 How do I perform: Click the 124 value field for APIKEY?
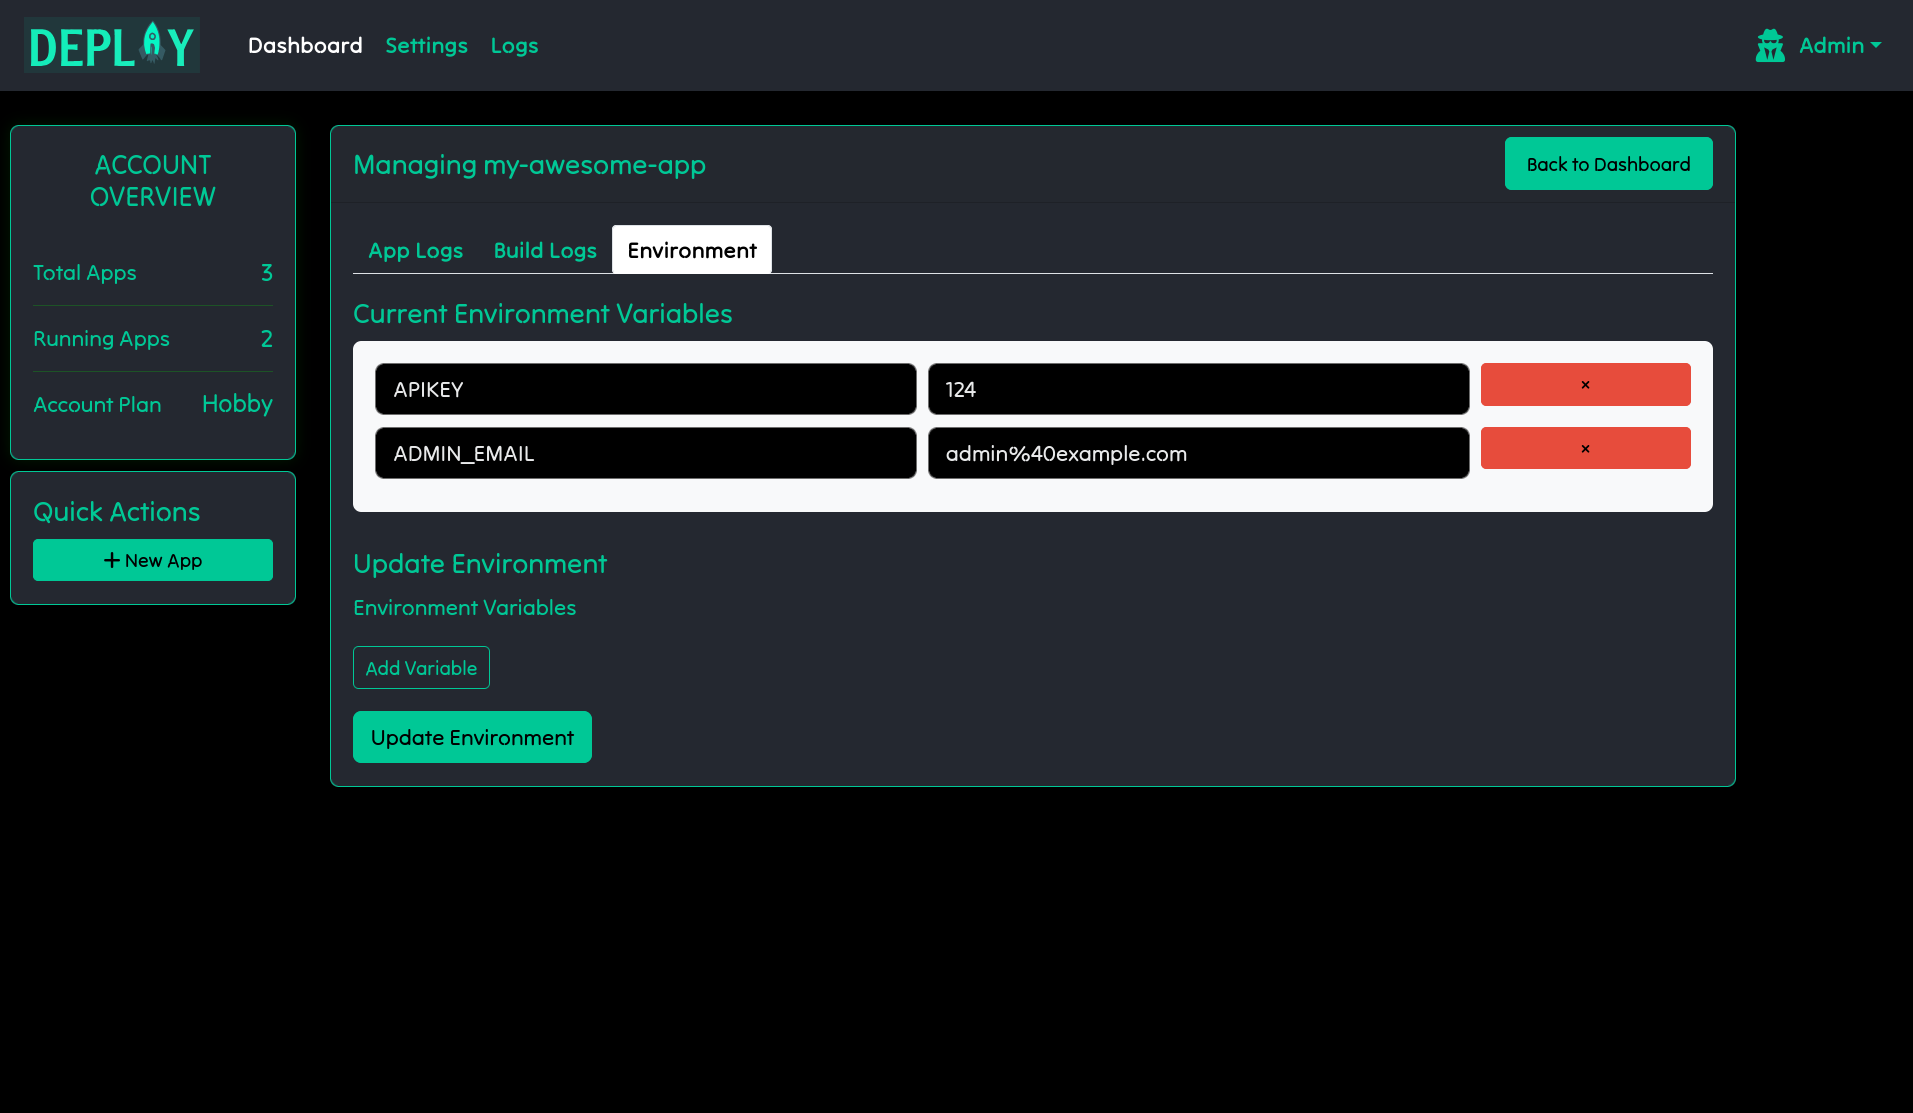coord(1198,389)
